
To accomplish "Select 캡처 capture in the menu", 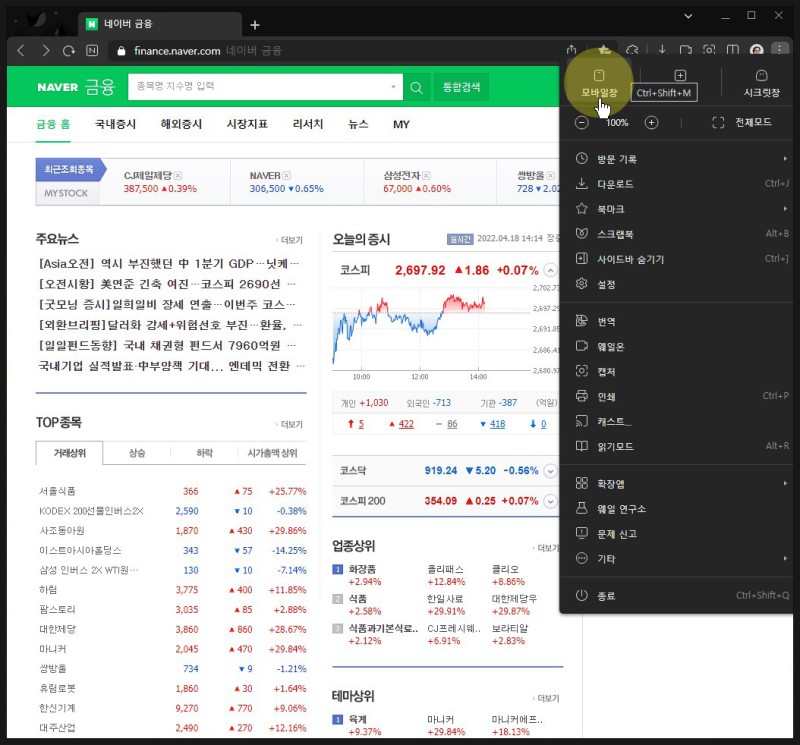I will tap(677, 371).
